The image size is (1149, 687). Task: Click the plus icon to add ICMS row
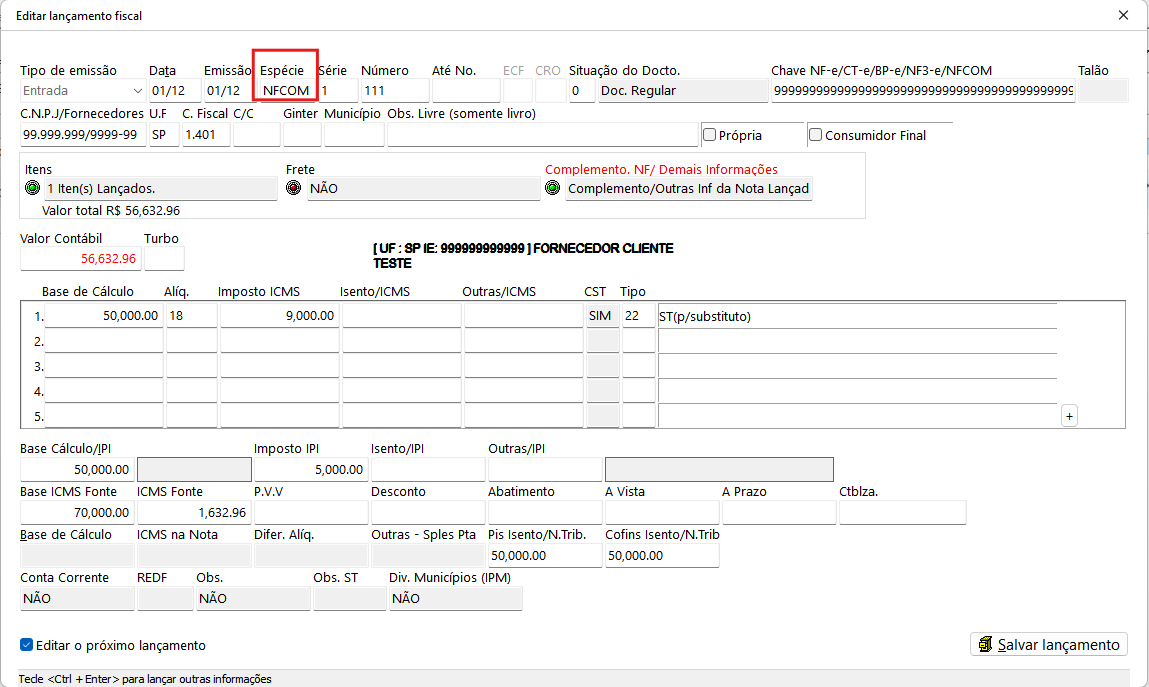click(x=1069, y=416)
